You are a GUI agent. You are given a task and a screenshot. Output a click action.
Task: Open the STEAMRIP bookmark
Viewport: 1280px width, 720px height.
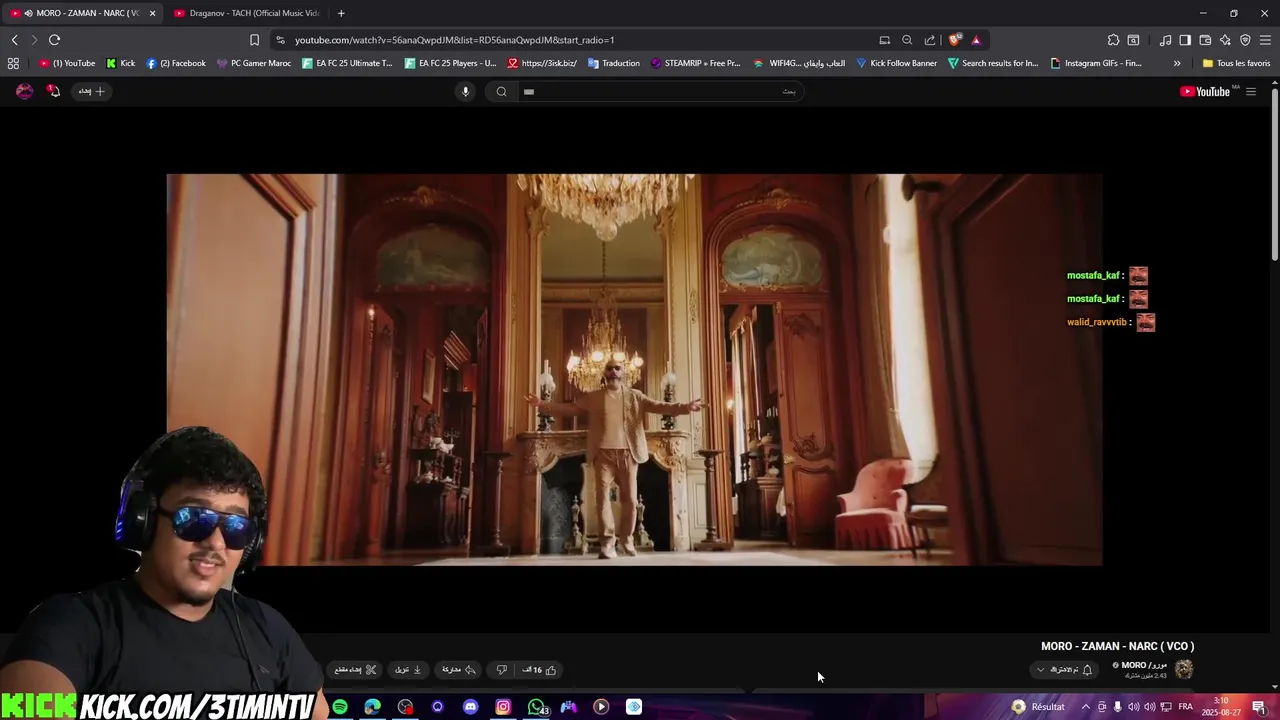click(696, 63)
